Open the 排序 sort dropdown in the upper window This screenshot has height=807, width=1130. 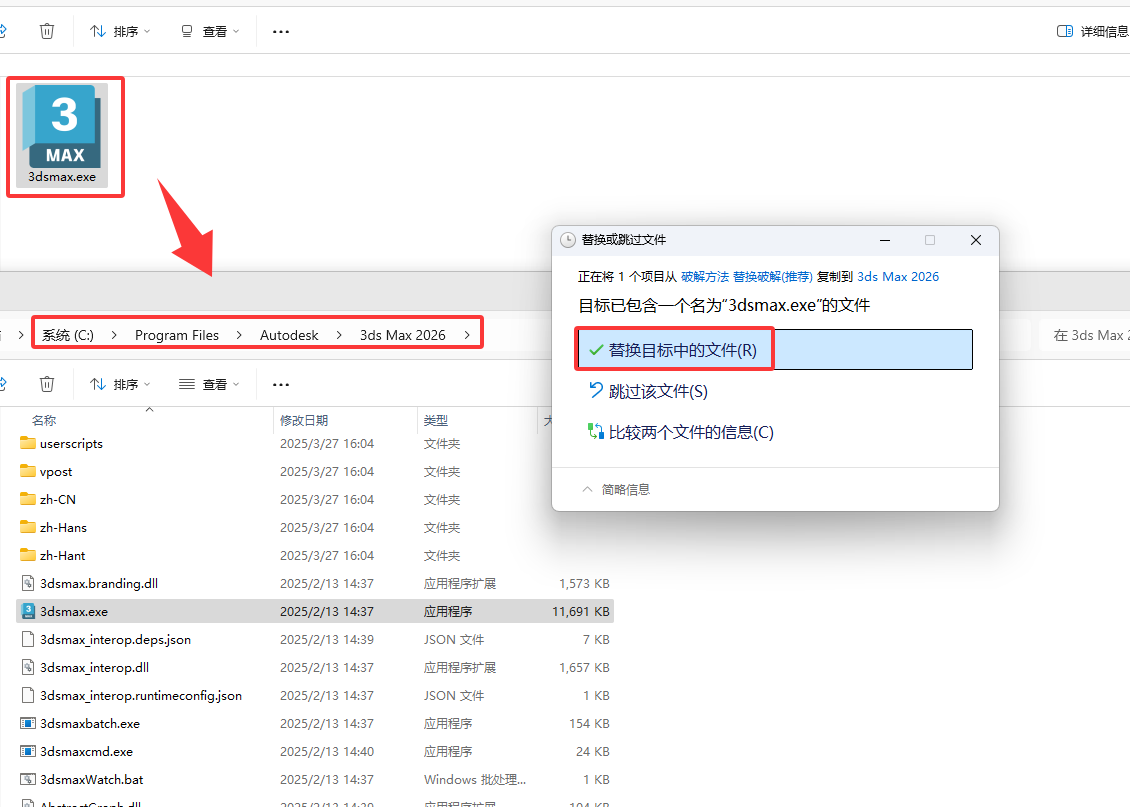pos(120,31)
